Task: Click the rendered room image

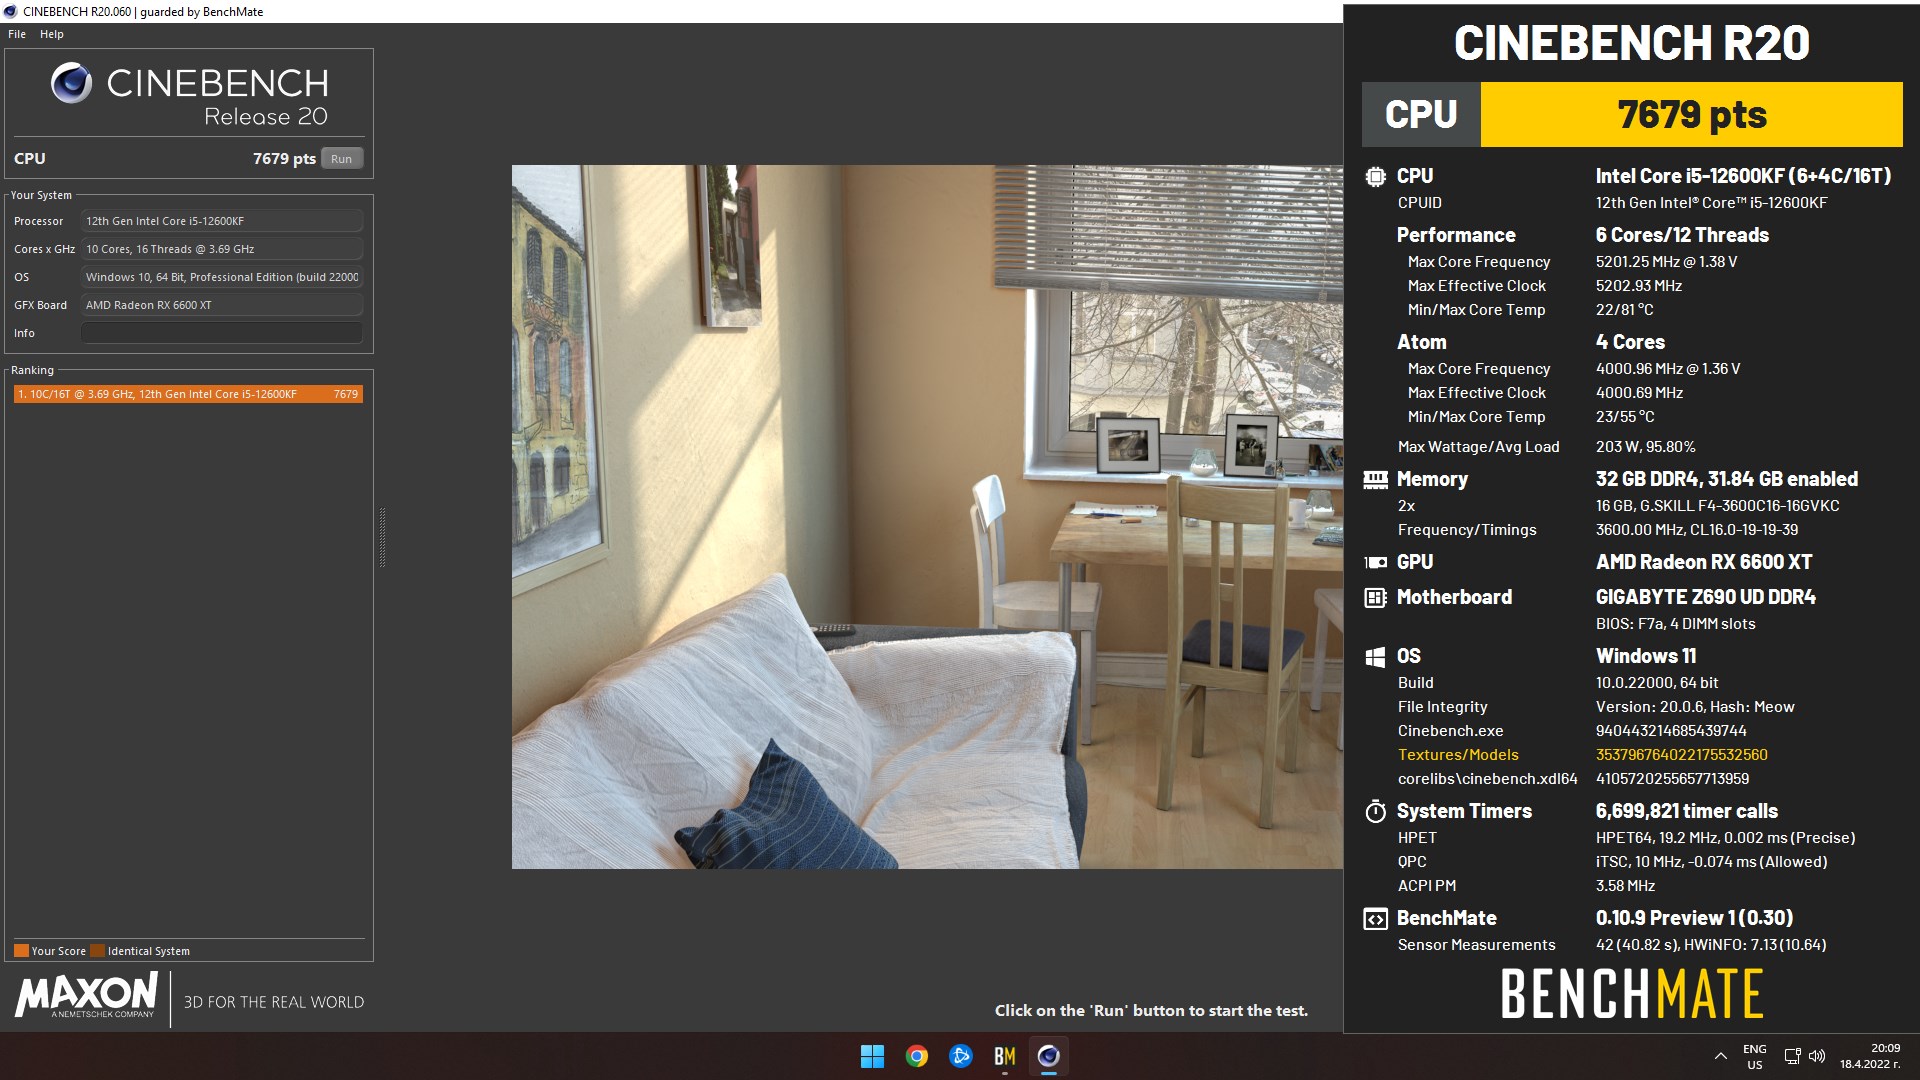Action: coord(927,517)
